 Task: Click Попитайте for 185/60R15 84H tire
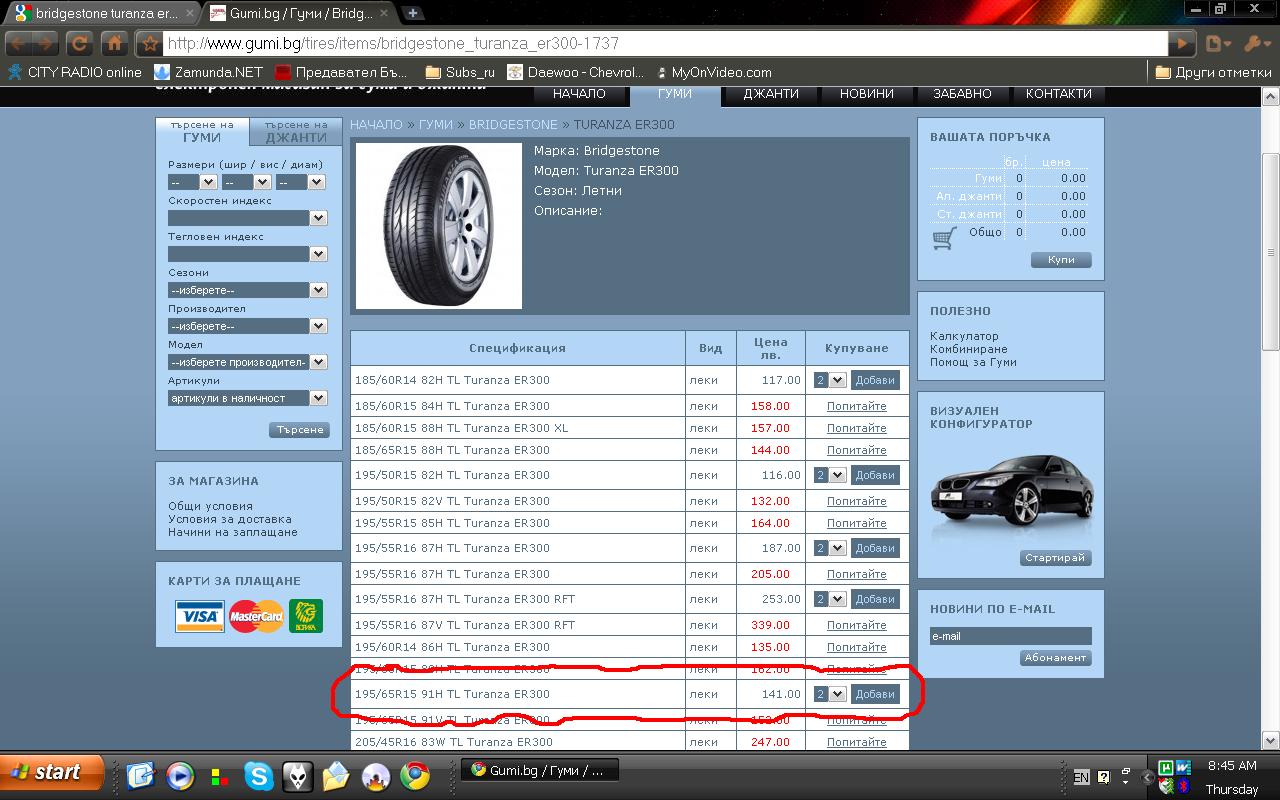857,406
